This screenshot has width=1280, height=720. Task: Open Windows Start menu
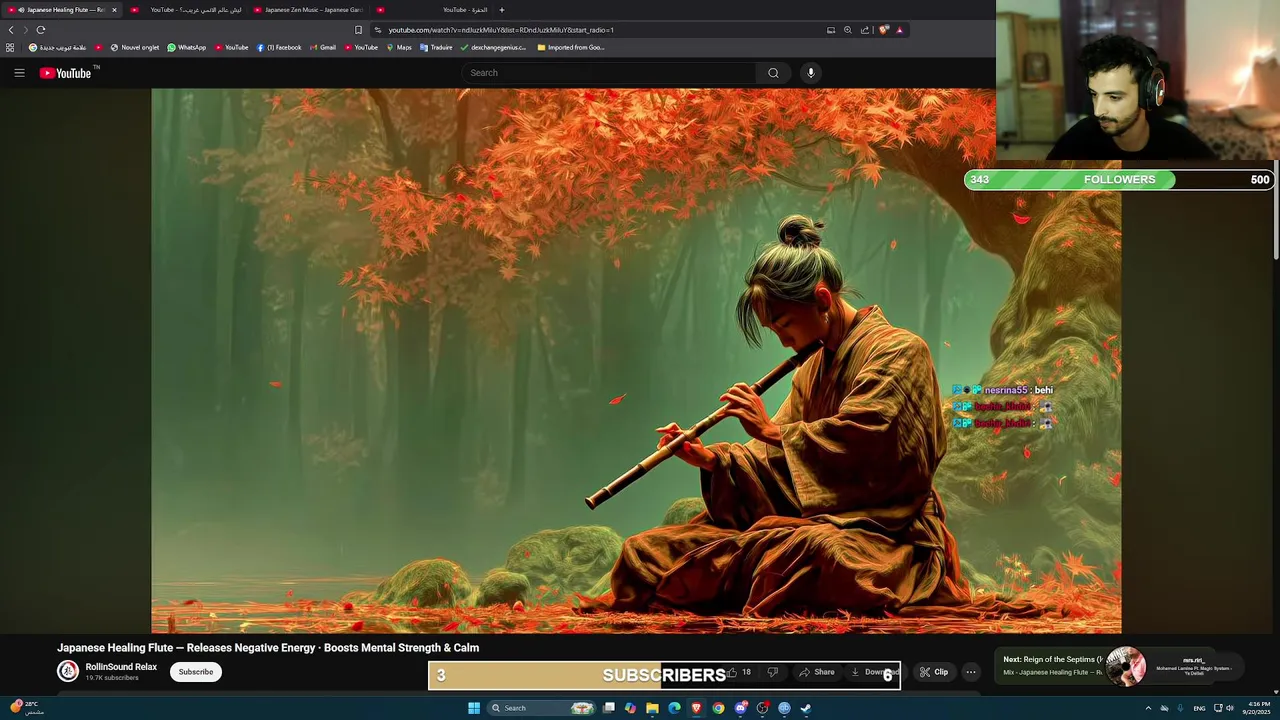tap(474, 708)
